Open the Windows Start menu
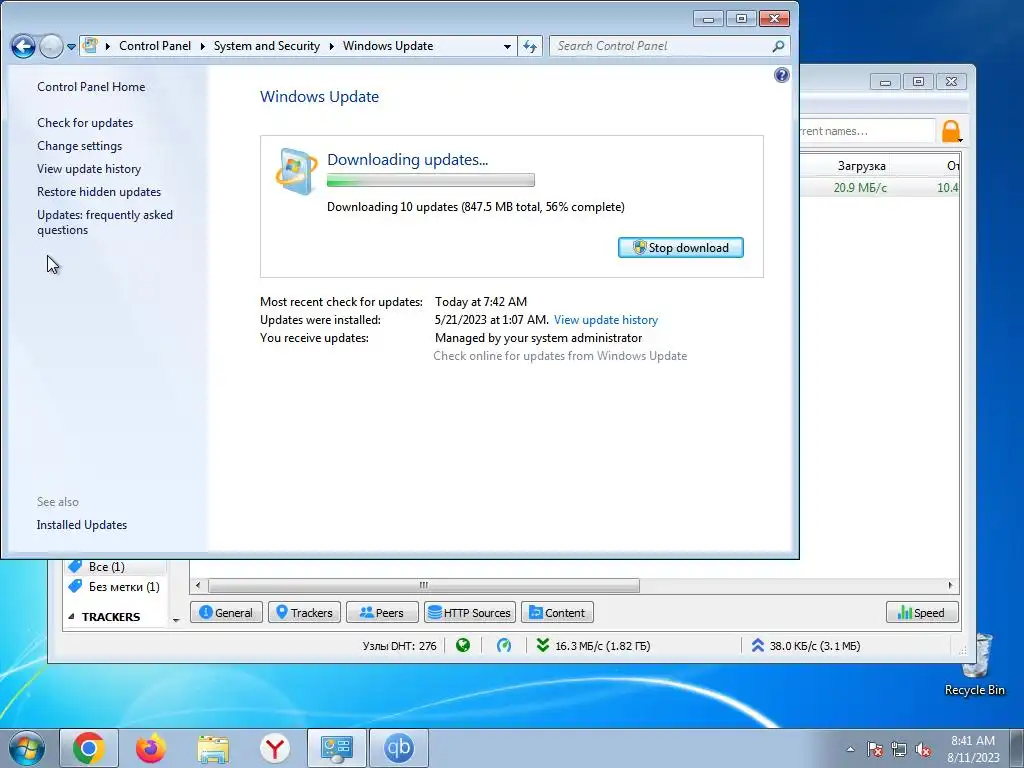The width and height of the screenshot is (1024, 768). pos(26,748)
